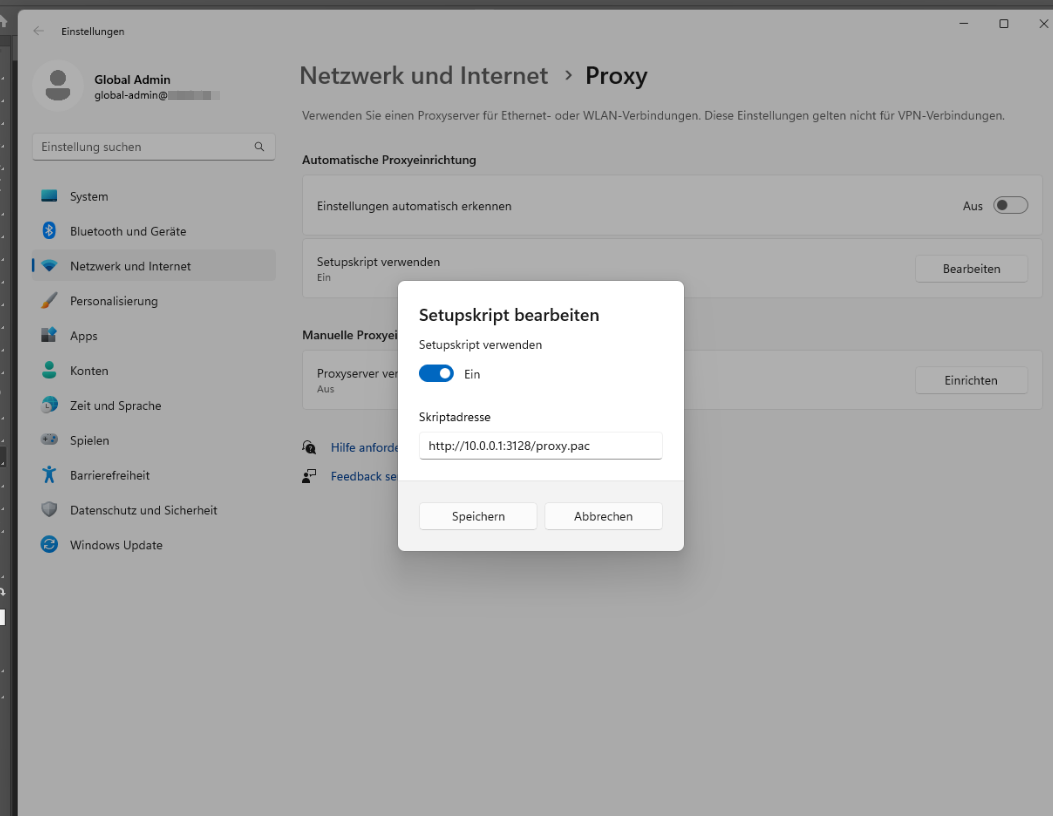
Task: Open Apps via its sidebar icon
Action: [49, 336]
